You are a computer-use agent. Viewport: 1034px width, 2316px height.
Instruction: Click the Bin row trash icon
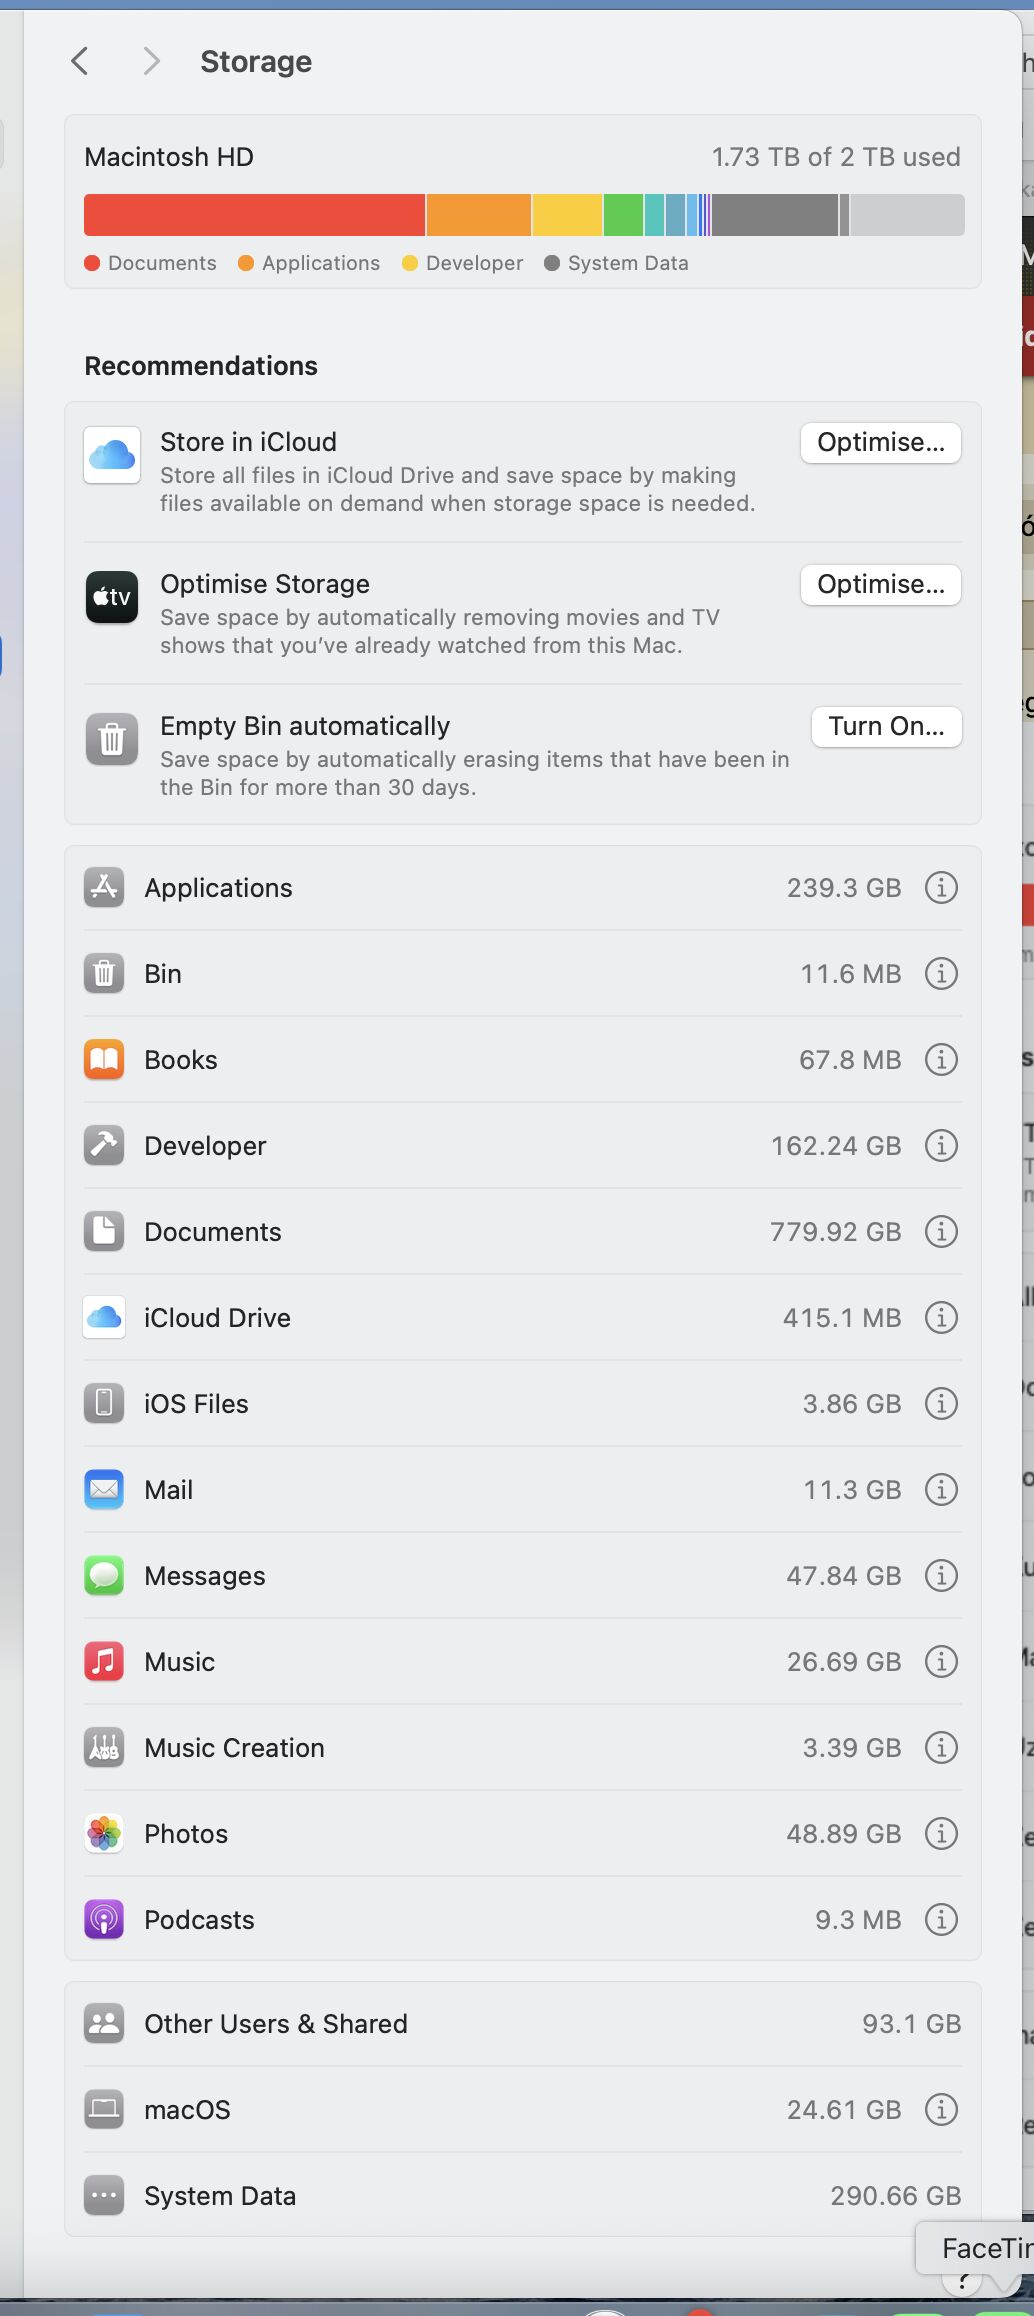pos(104,973)
